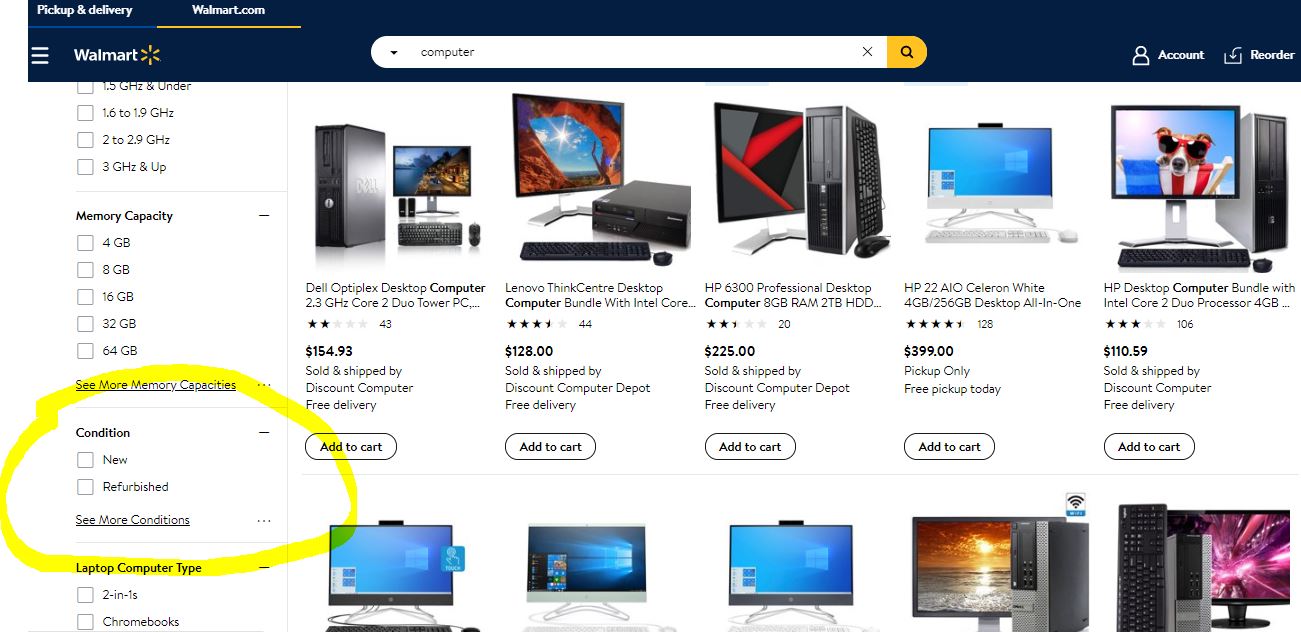Tick the 8 GB memory checkbox
The image size is (1301, 632).
click(x=85, y=270)
